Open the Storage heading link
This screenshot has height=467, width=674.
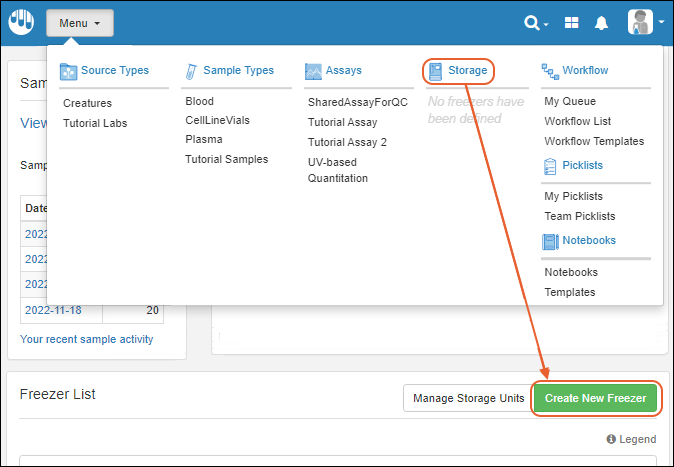click(467, 71)
